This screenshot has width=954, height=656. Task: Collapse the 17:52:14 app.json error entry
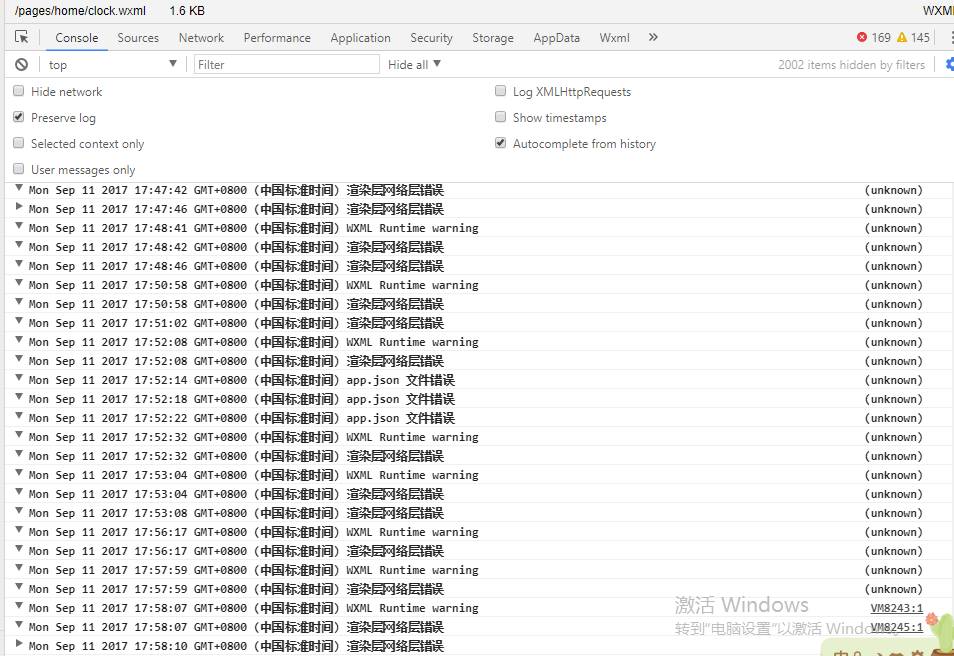(x=19, y=379)
